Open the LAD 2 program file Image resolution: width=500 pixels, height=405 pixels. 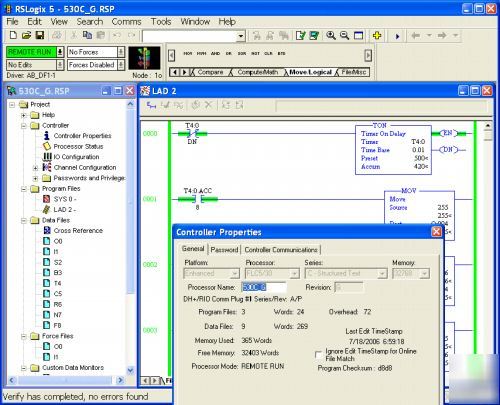65,210
